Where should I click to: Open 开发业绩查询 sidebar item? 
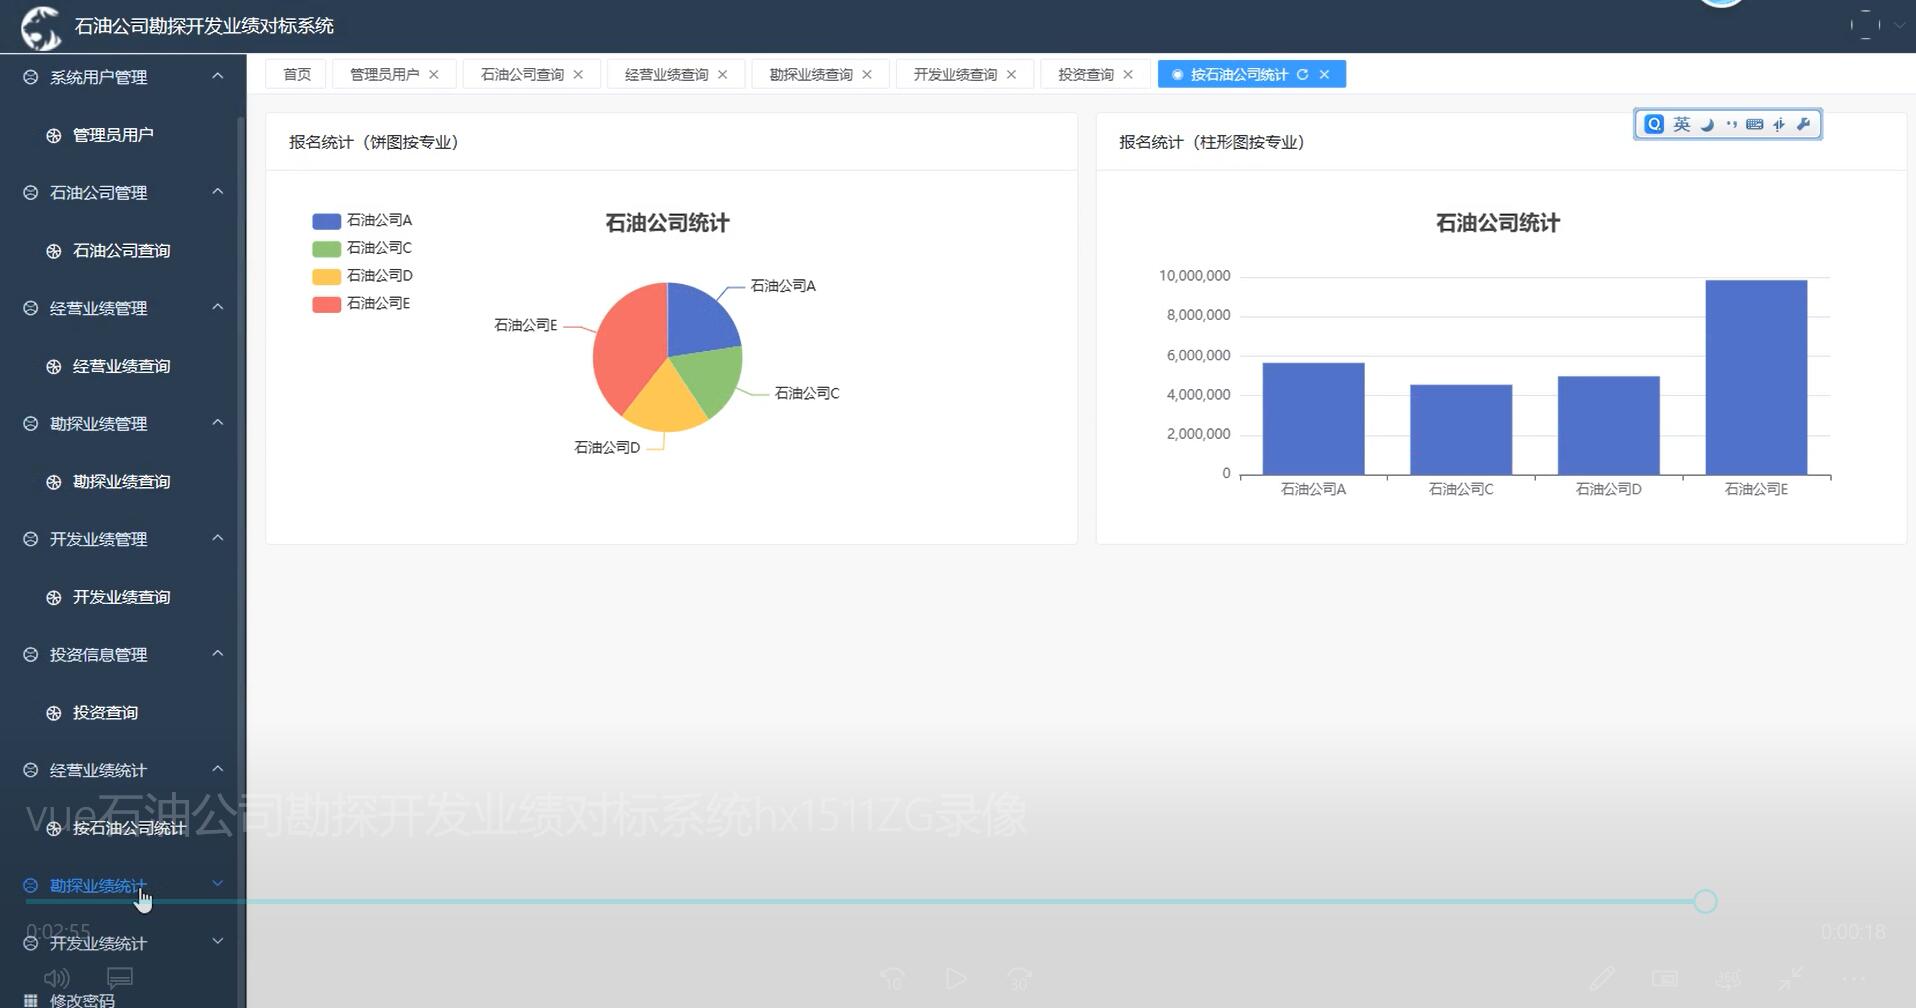click(x=121, y=597)
